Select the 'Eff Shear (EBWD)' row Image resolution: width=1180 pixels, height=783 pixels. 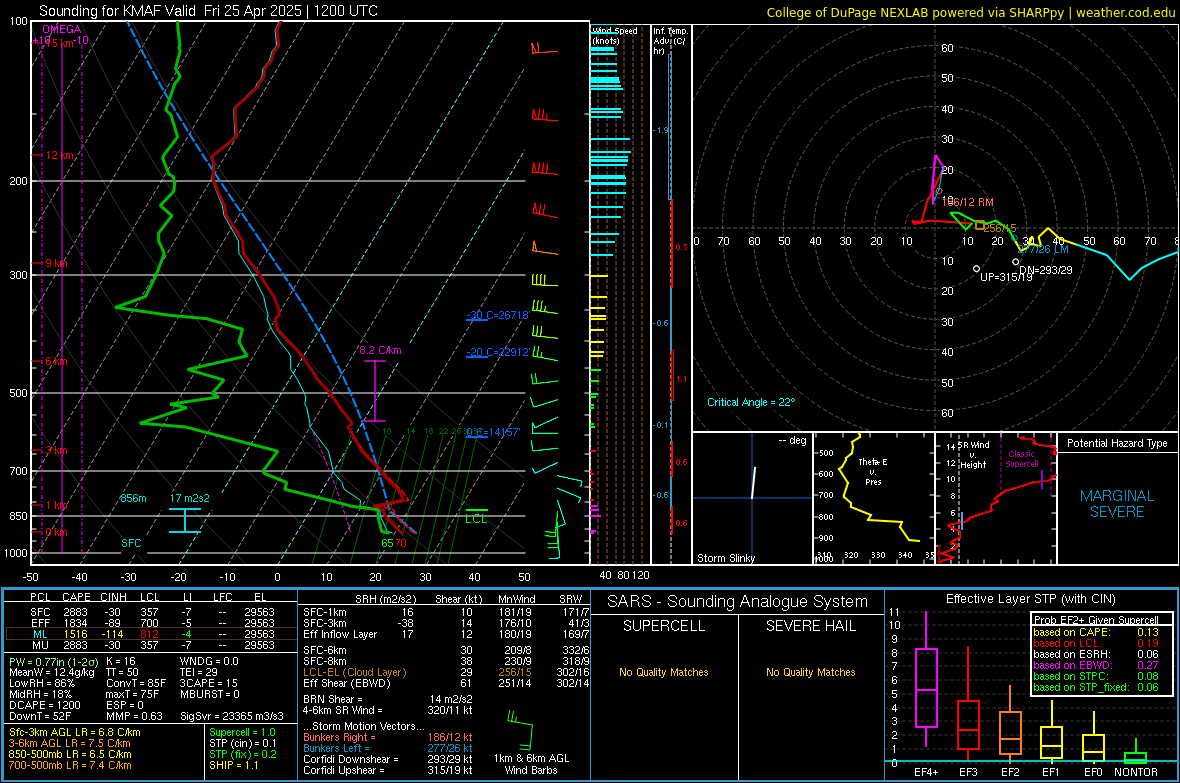[x=446, y=684]
